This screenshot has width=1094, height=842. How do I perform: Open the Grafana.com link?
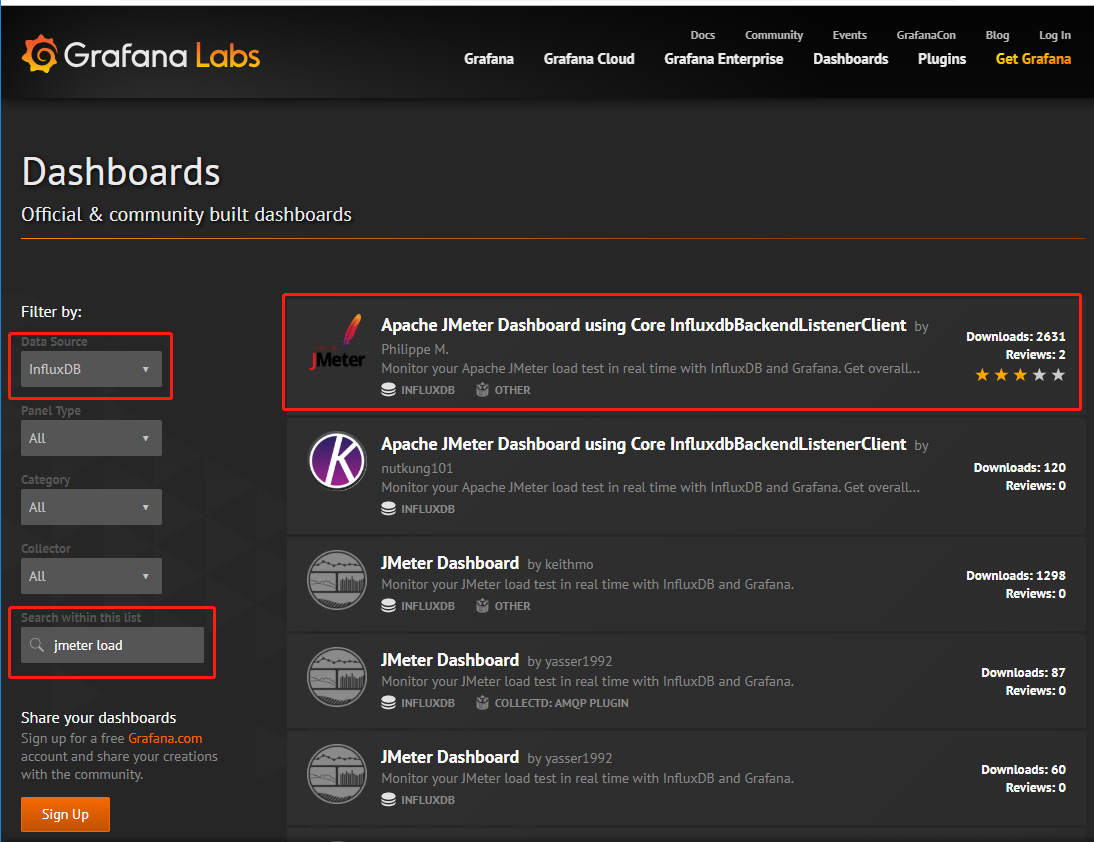165,738
